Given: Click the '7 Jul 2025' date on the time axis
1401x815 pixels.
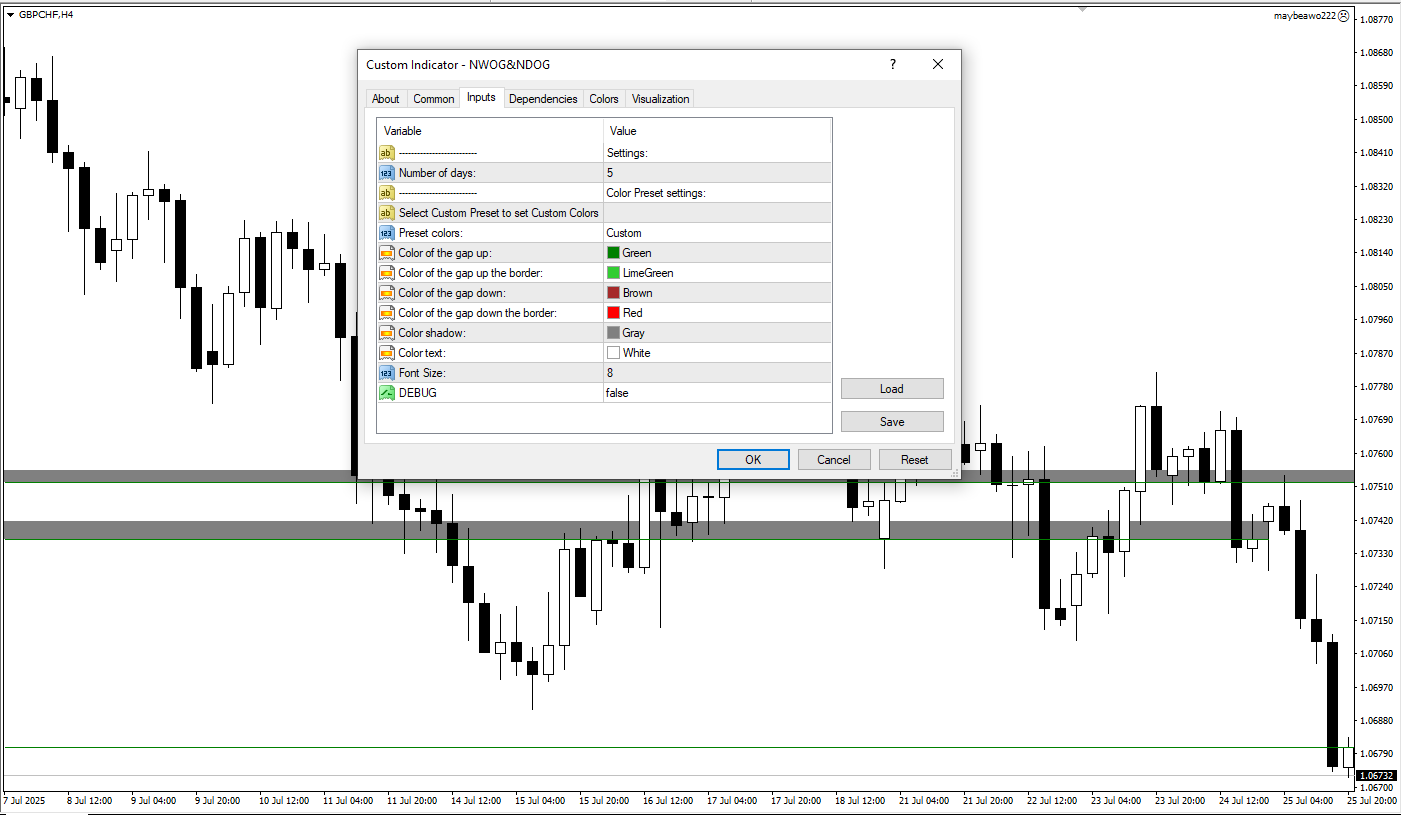Looking at the screenshot, I should [x=25, y=801].
